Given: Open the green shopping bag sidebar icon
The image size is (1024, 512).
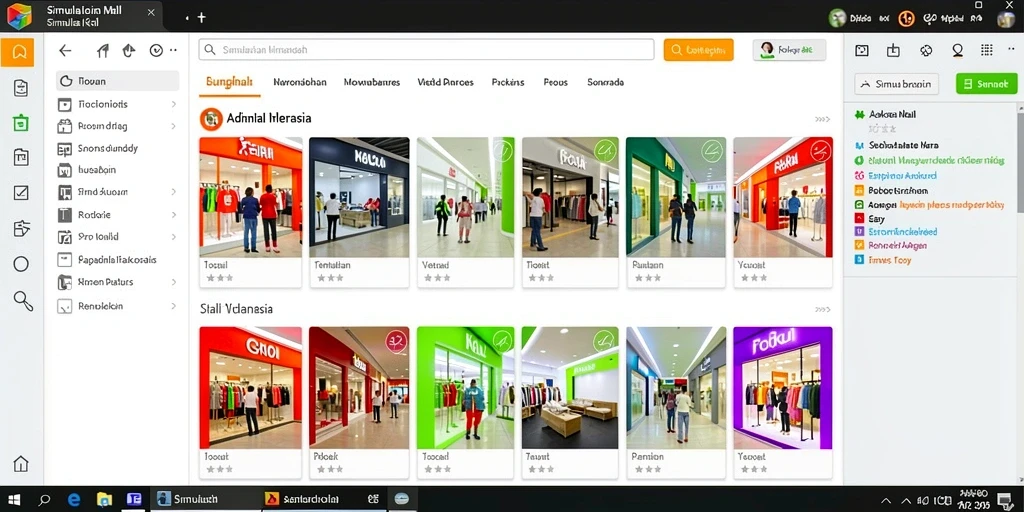Looking at the screenshot, I should point(21,122).
